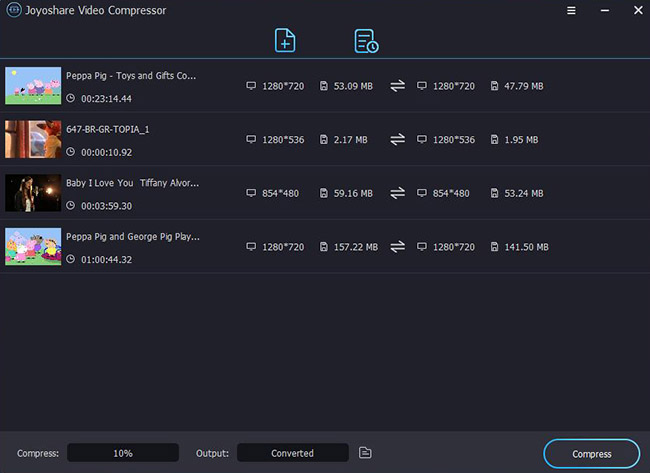This screenshot has width=650, height=473.
Task: Select the Peppa Pig and George thumbnail
Action: (33, 247)
